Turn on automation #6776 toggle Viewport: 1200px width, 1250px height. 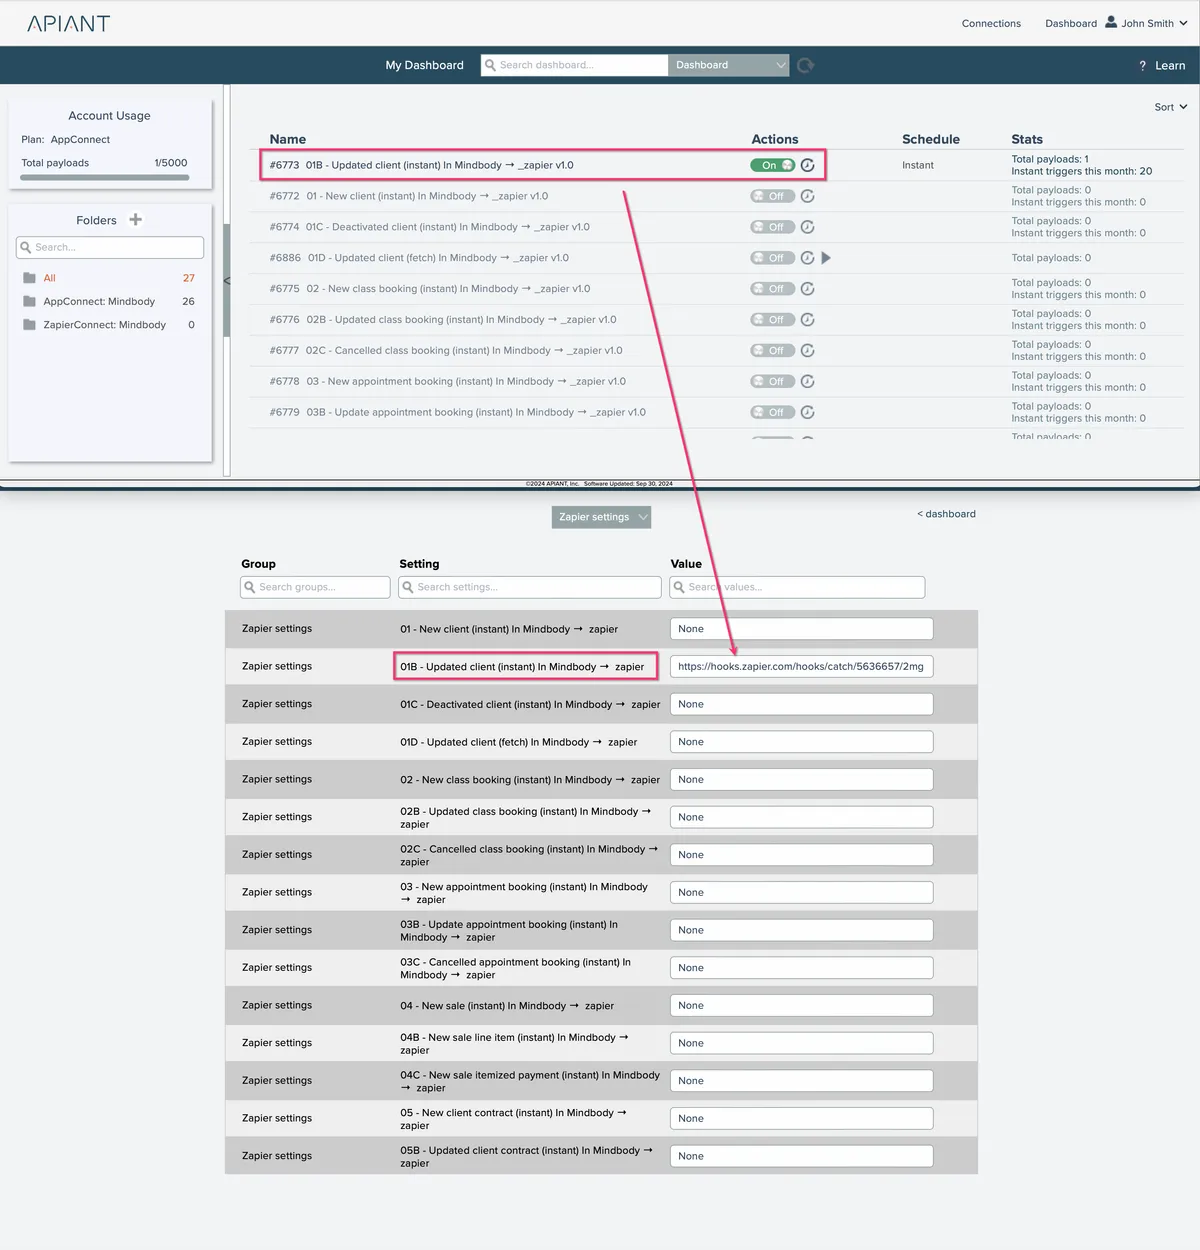point(773,320)
